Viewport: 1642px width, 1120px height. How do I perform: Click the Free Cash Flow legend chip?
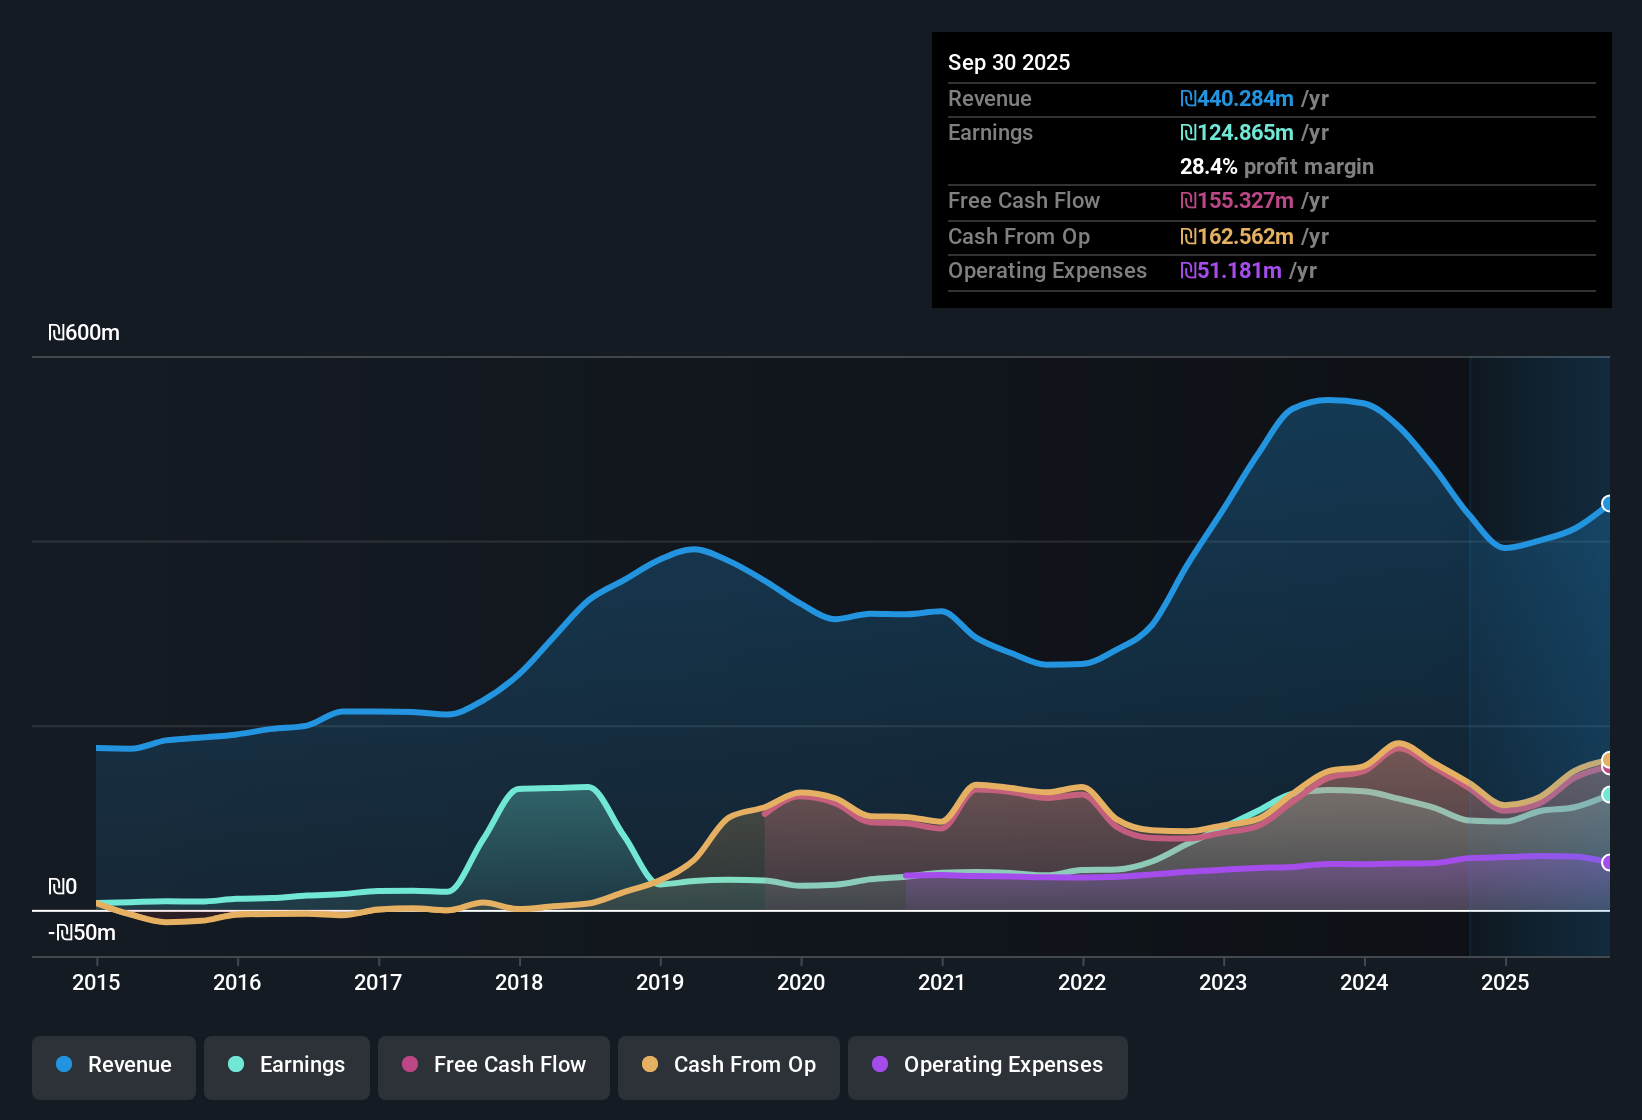(x=493, y=1066)
